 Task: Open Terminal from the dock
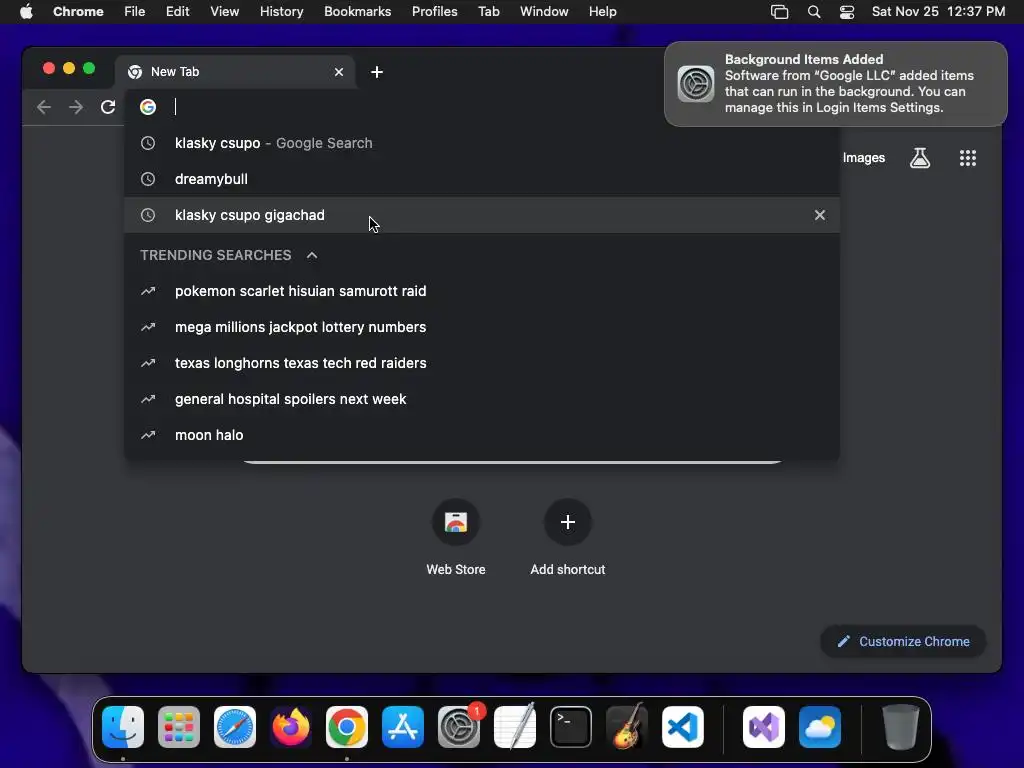pyautogui.click(x=571, y=727)
